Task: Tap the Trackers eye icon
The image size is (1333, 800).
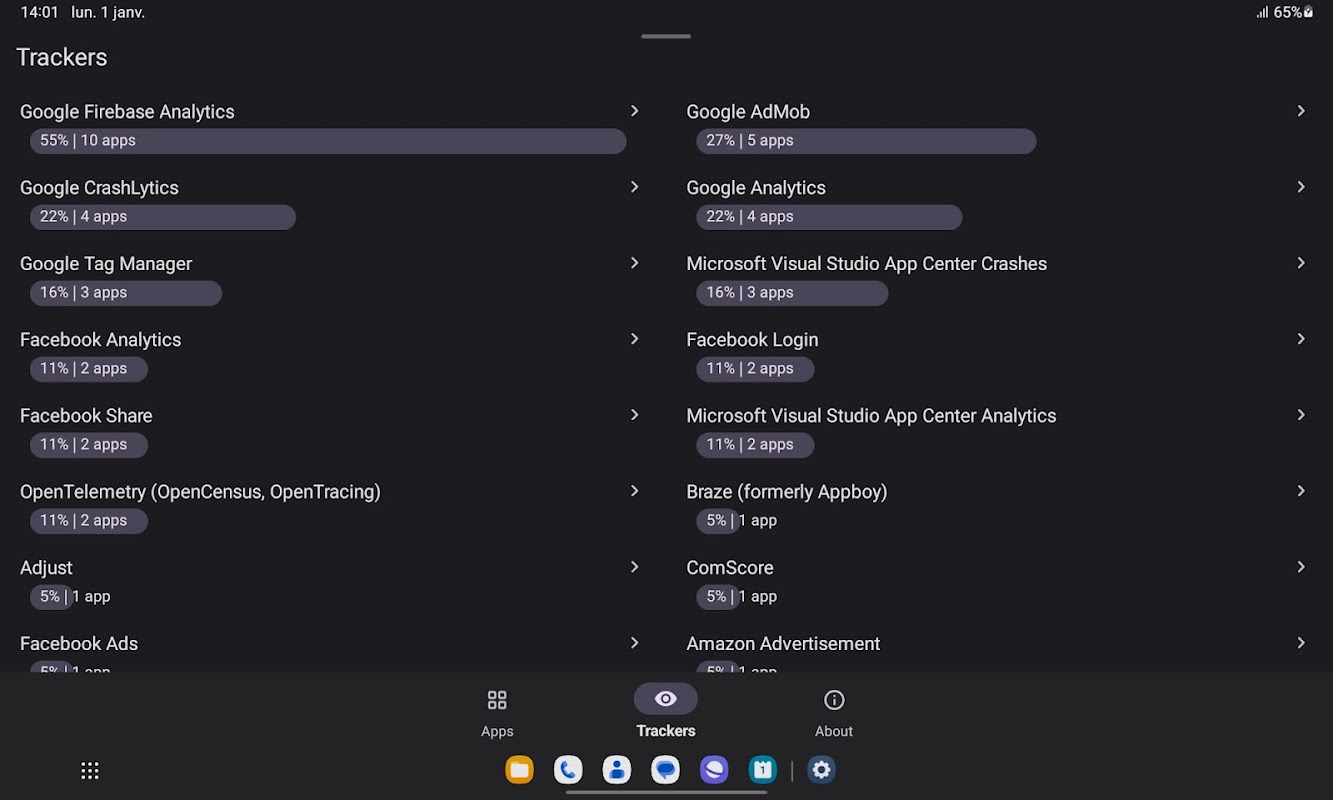Action: [666, 699]
